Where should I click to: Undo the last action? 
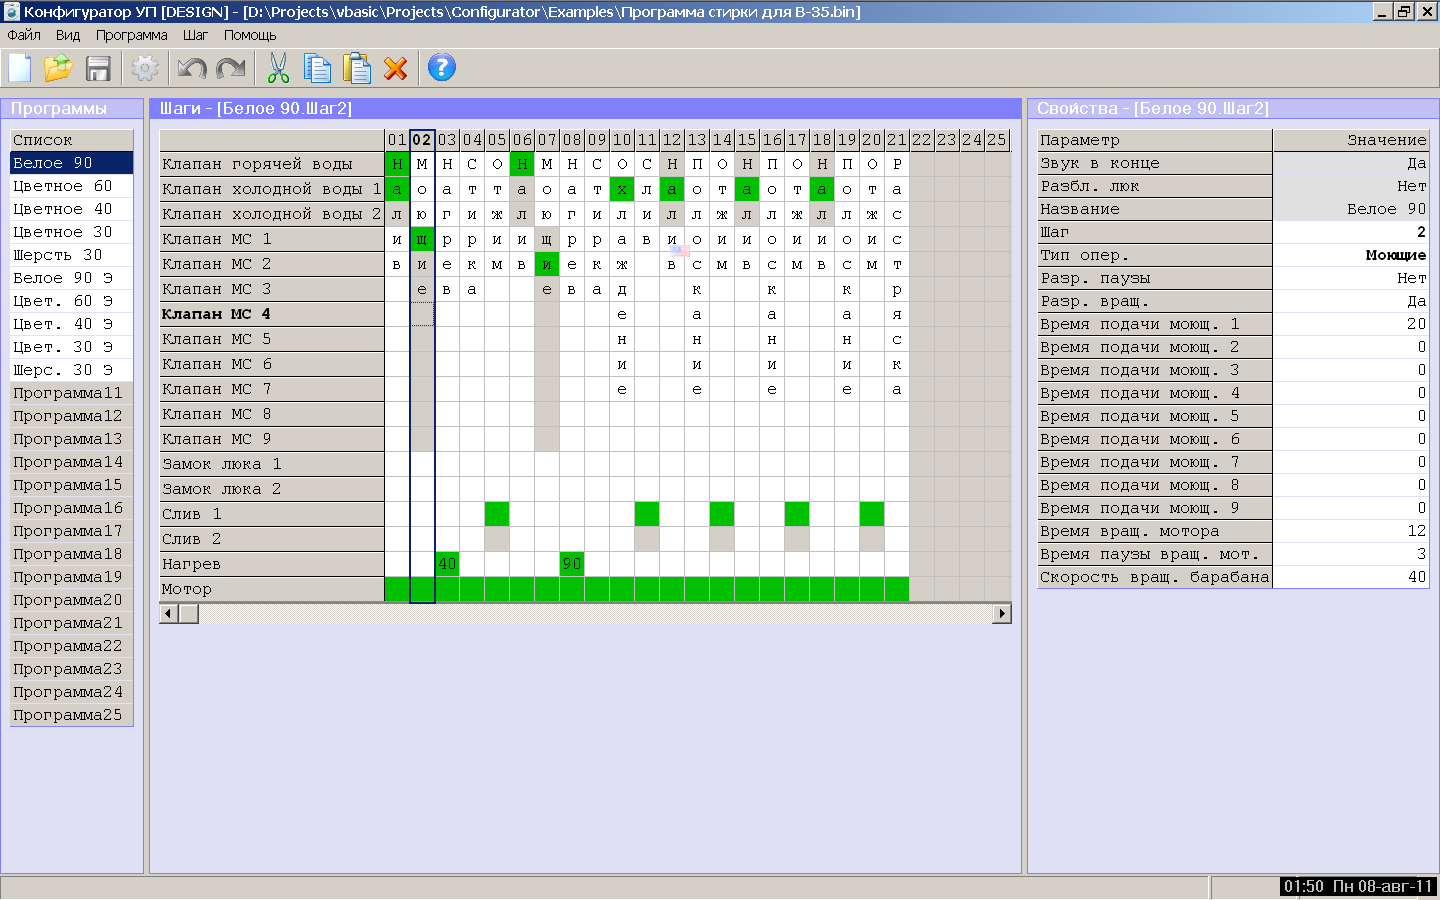coord(191,68)
